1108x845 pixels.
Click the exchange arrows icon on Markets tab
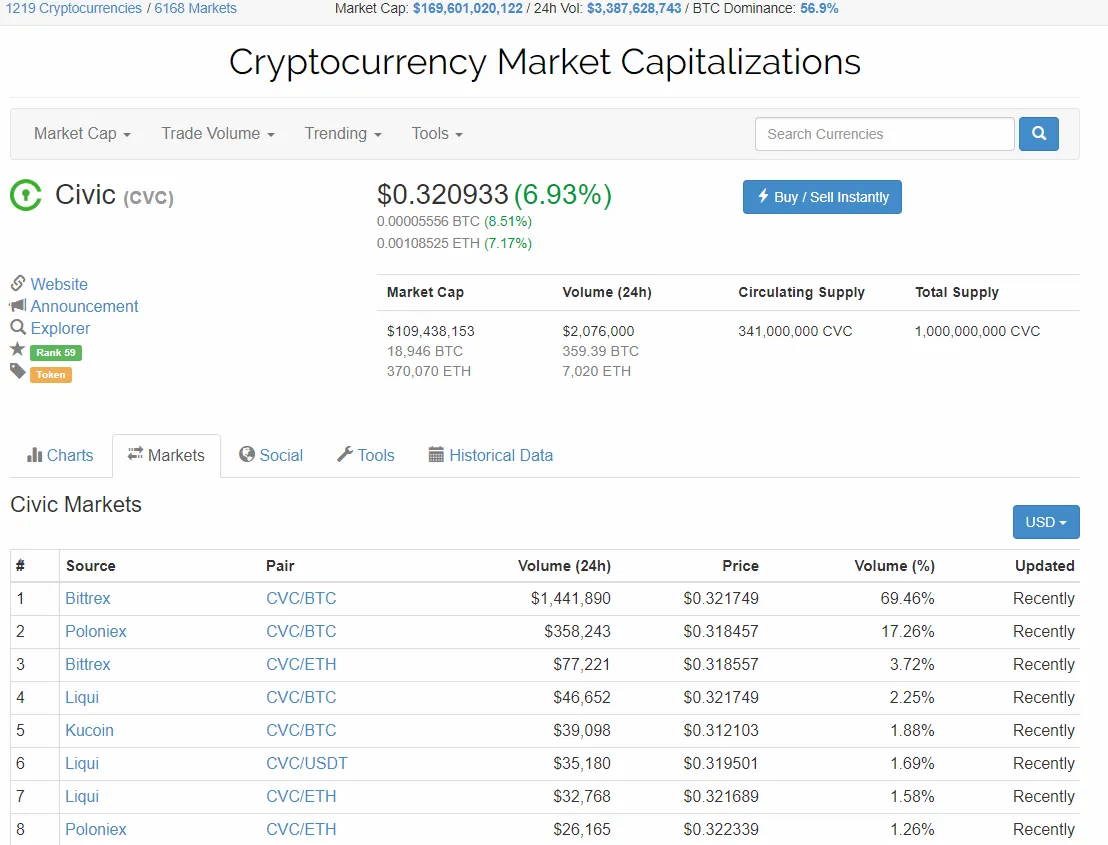(135, 454)
